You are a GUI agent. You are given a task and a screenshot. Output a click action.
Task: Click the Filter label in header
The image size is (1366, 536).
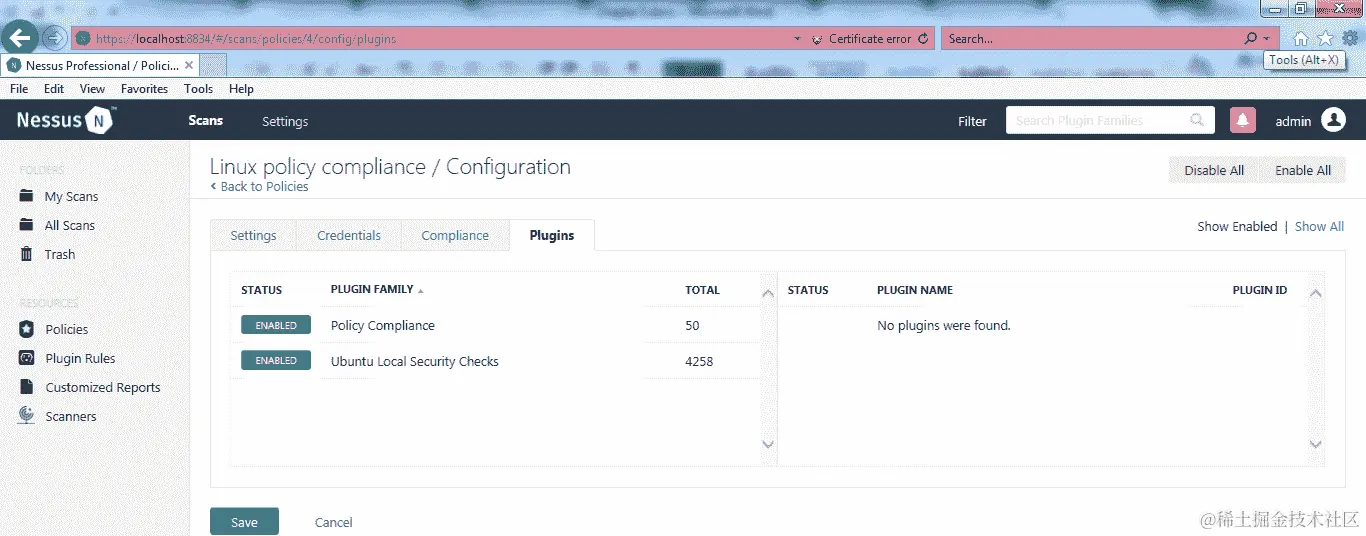pos(972,121)
